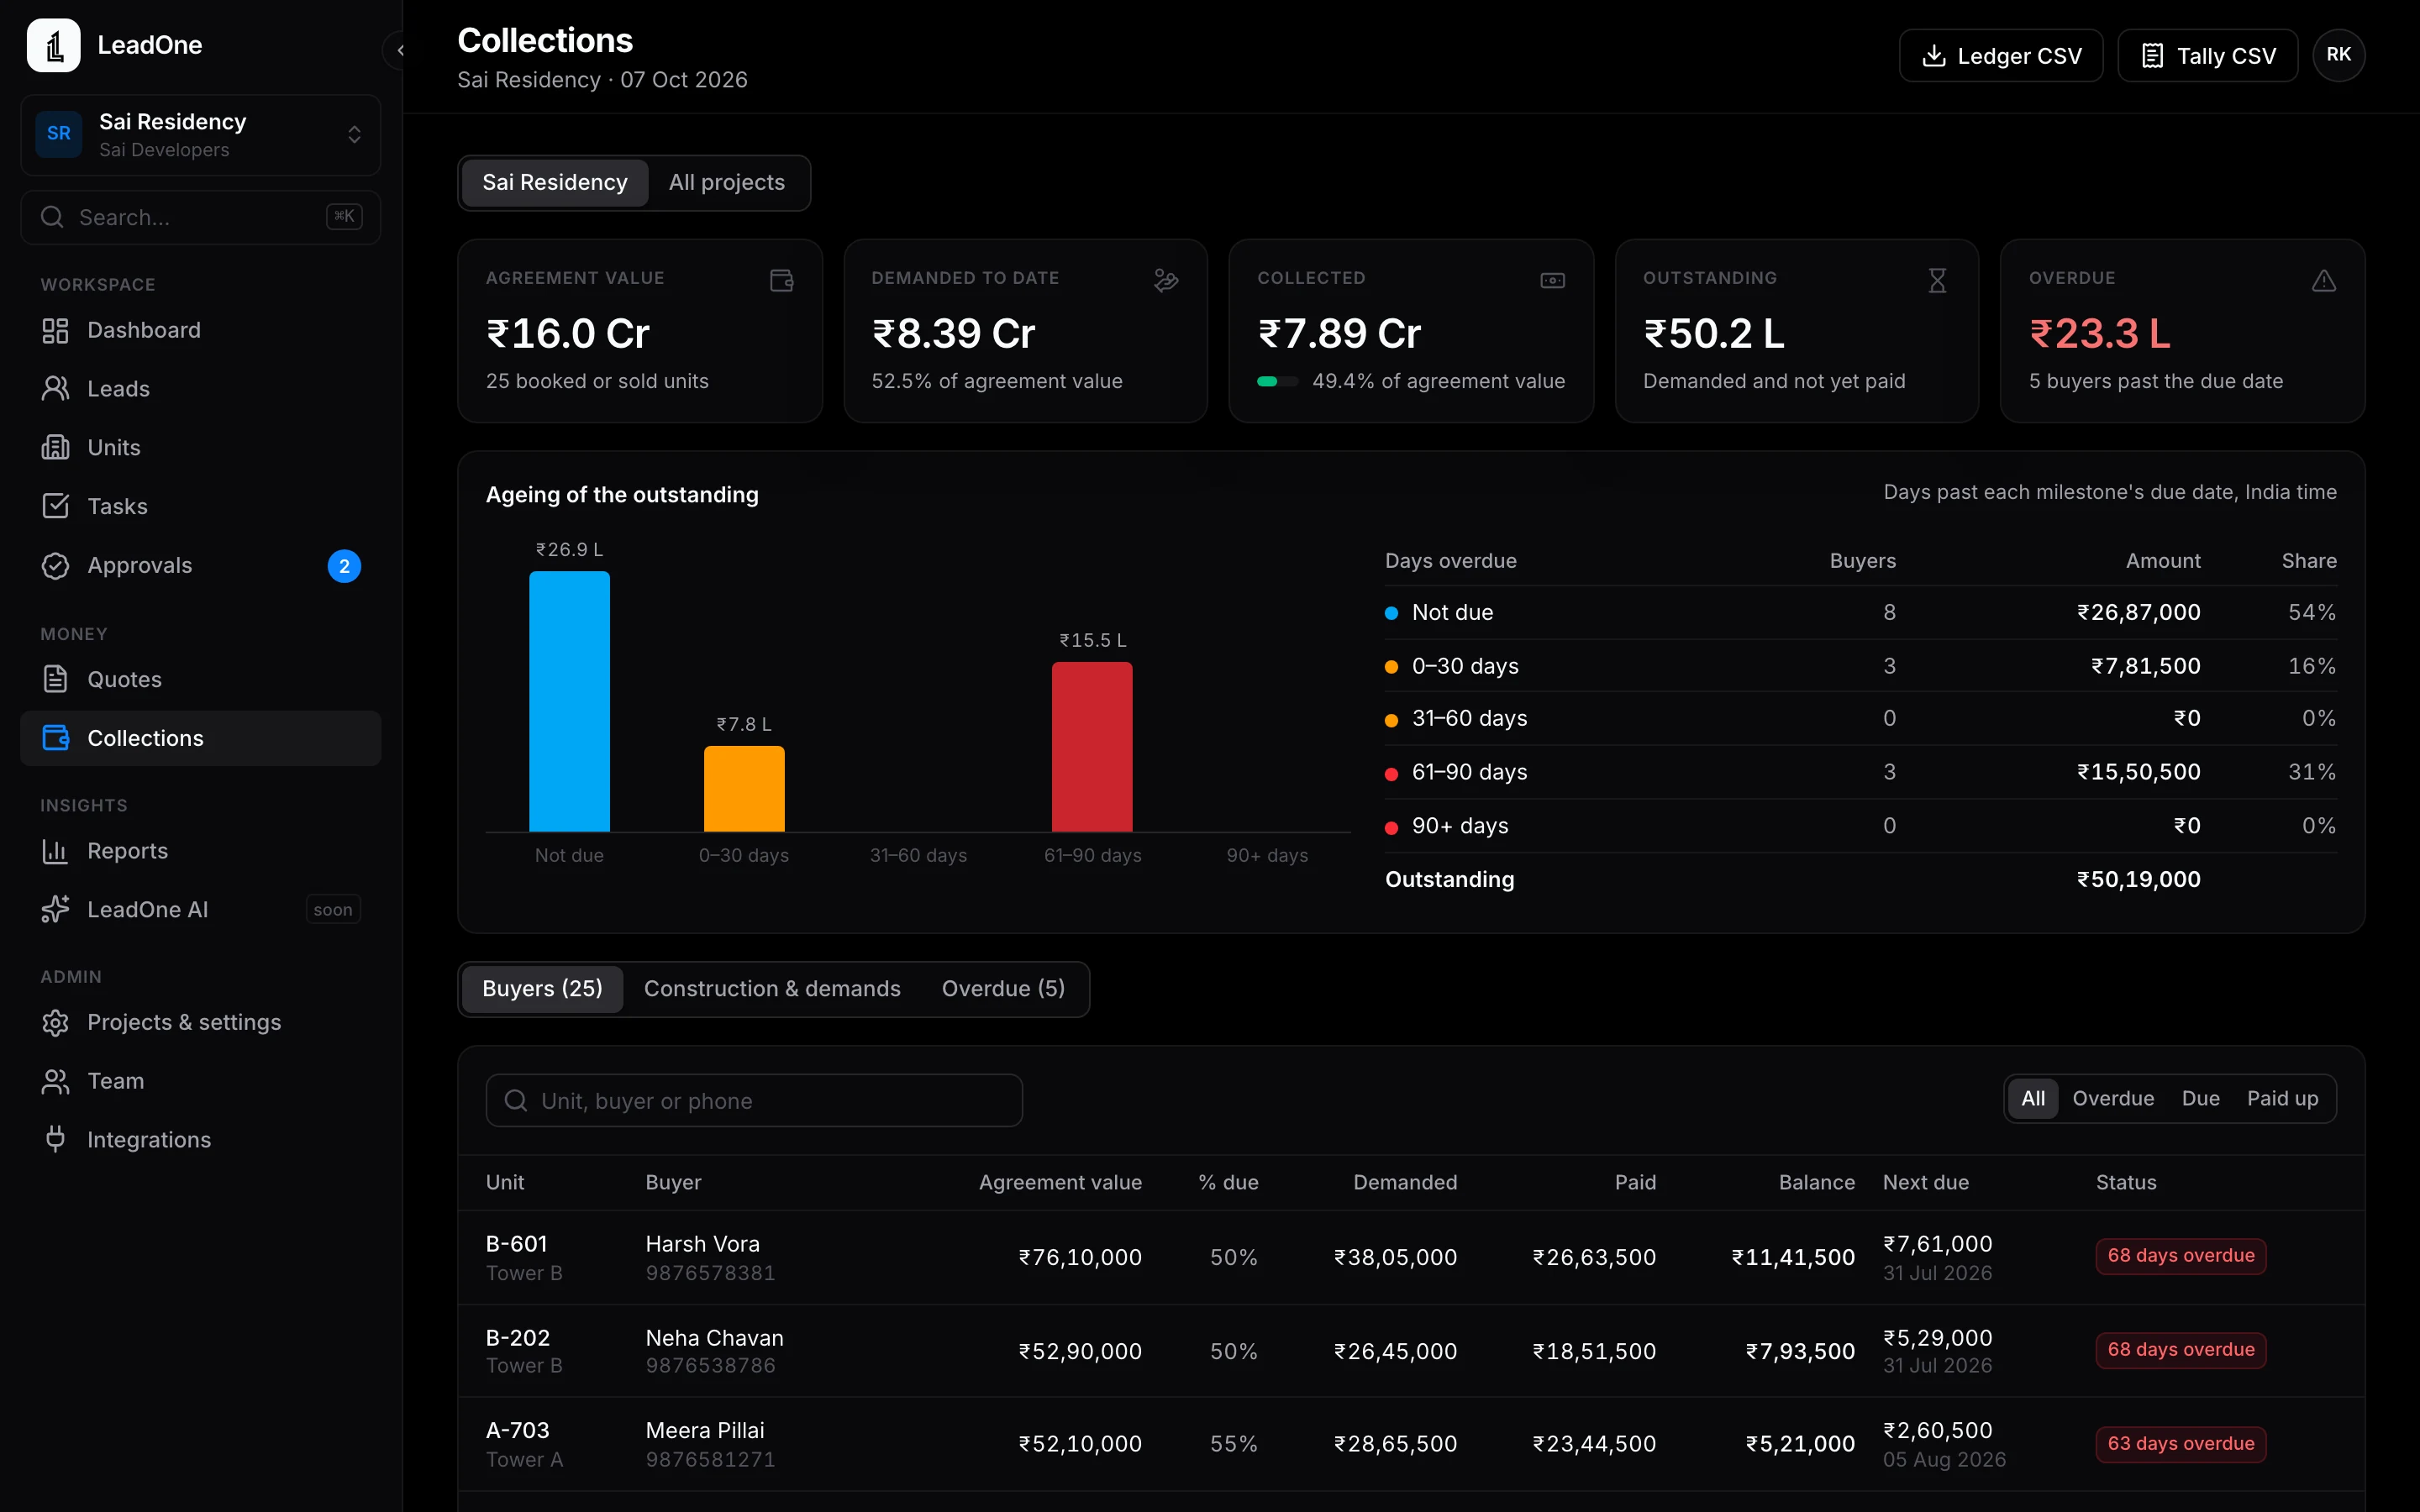Viewport: 2420px width, 1512px height.
Task: Click the Leads people icon
Action: 55,389
